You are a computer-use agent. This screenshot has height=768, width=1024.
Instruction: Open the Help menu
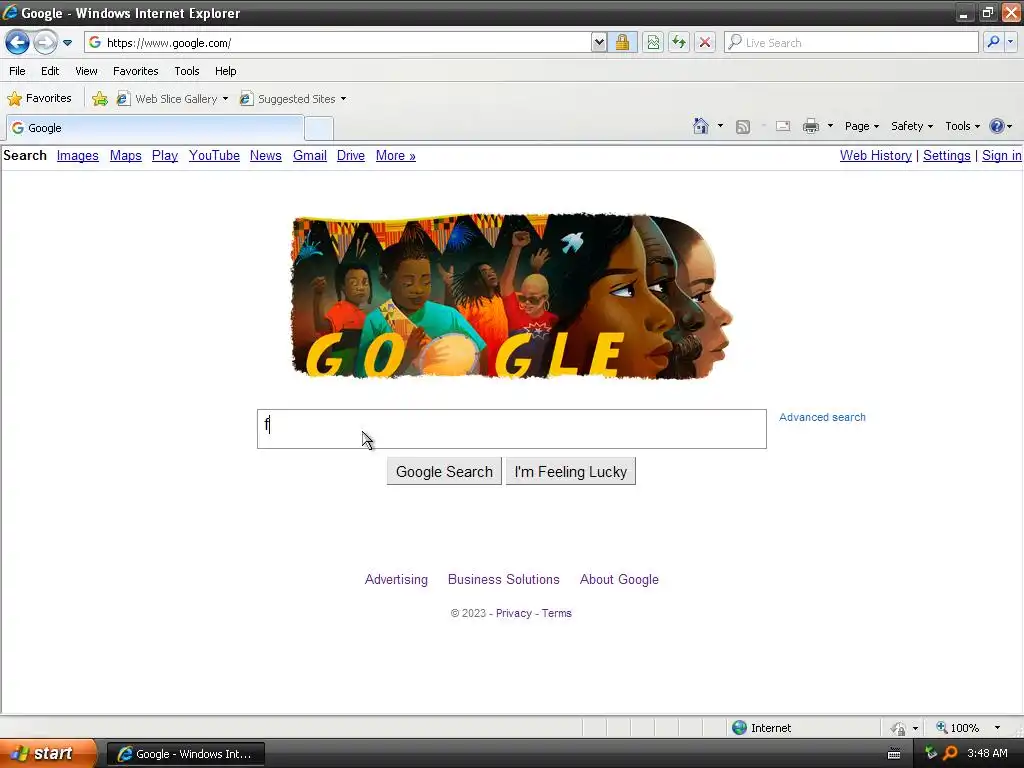225,71
